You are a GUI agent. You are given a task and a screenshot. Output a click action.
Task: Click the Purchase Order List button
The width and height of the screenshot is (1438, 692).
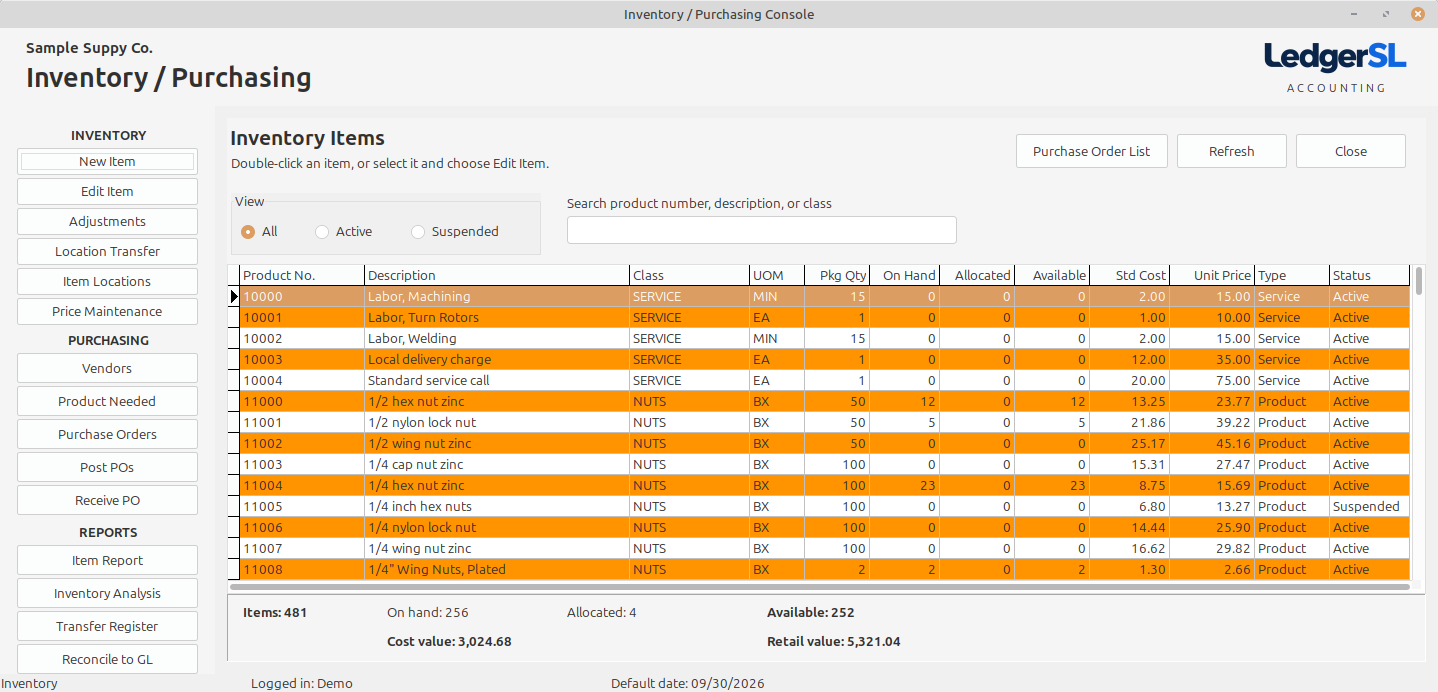click(x=1091, y=151)
